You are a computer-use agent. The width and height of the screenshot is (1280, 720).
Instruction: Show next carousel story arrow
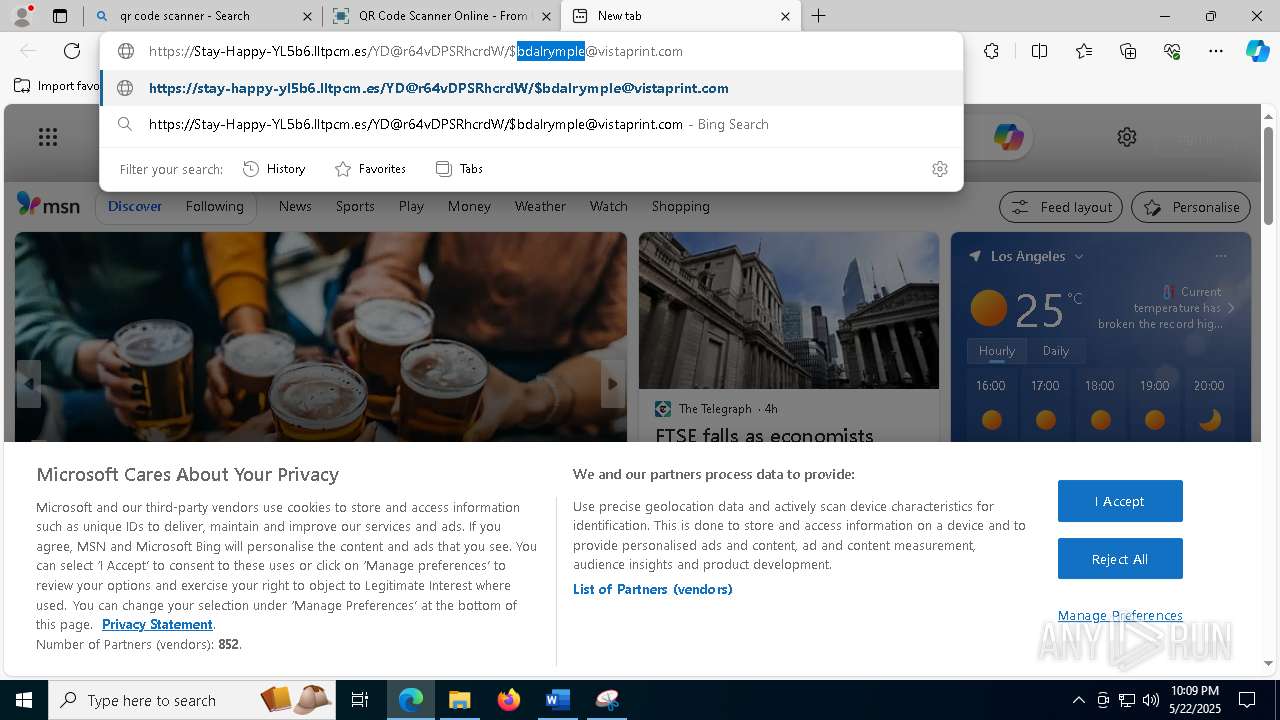(x=613, y=384)
